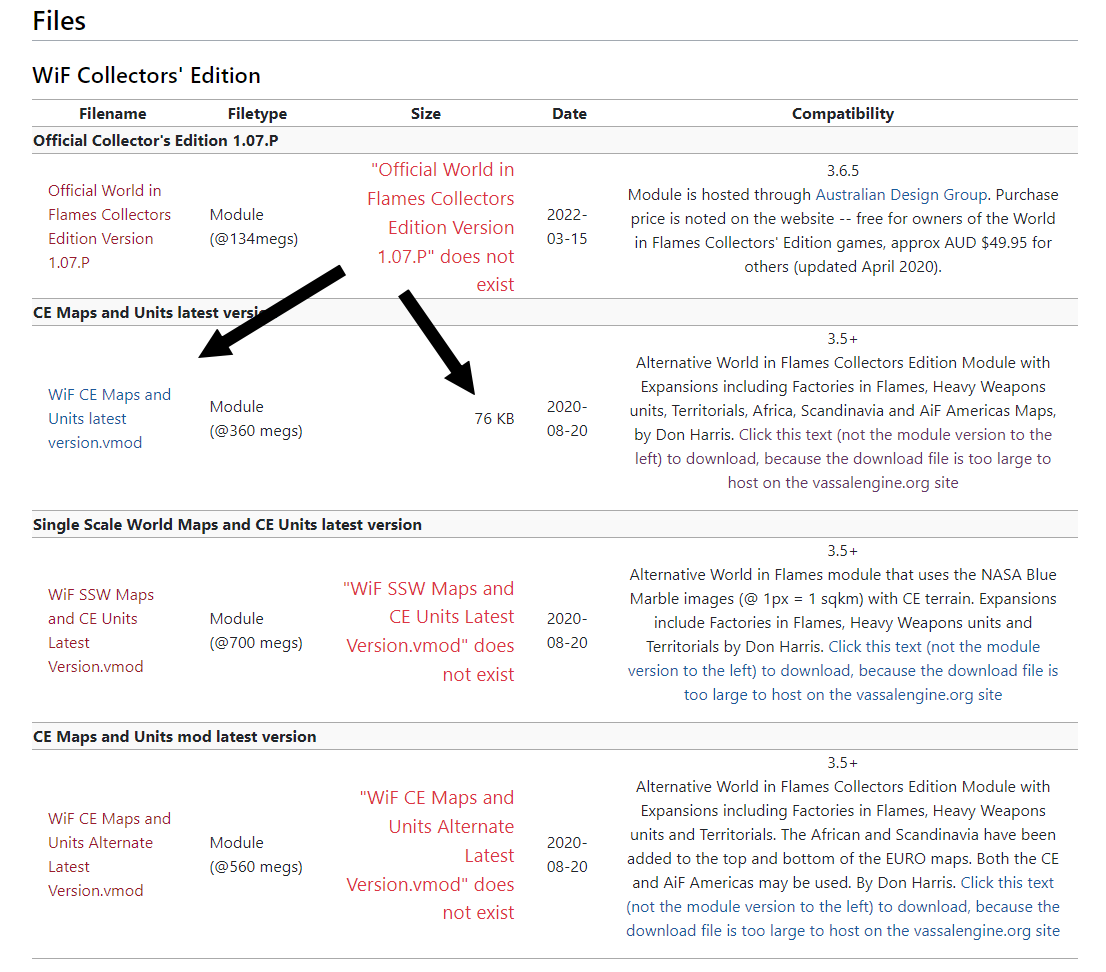Click the 3.6.5 compatibility version text
The image size is (1106, 972).
pyautogui.click(x=843, y=171)
